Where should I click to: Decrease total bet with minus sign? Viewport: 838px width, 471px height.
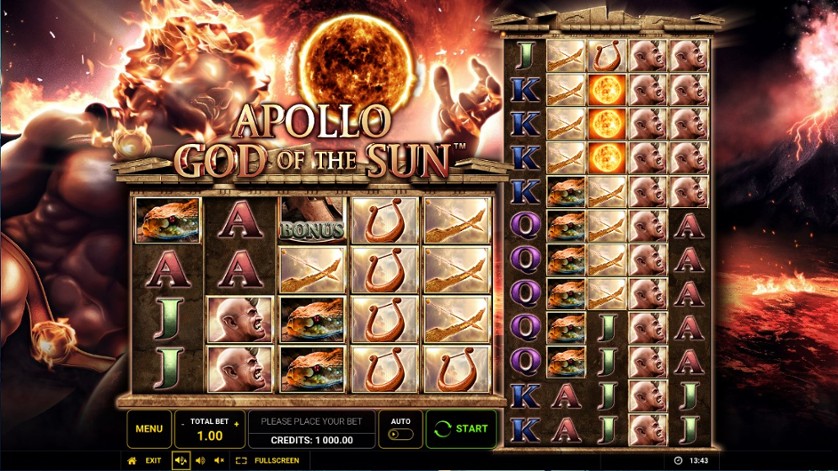tap(183, 423)
